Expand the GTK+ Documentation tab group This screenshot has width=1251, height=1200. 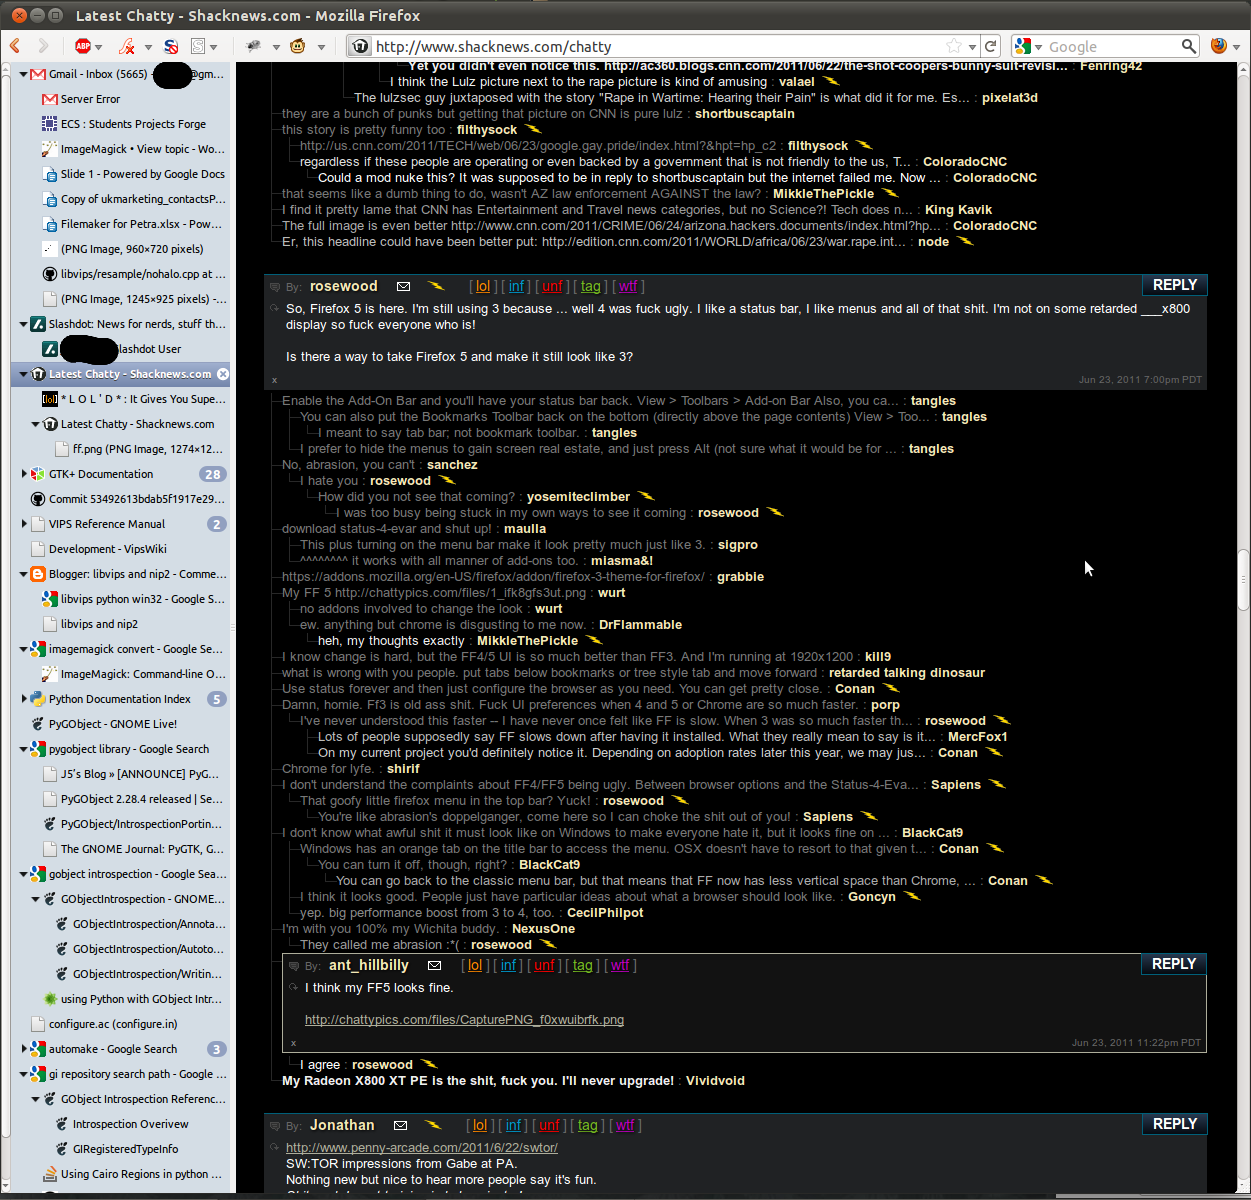[x=24, y=474]
